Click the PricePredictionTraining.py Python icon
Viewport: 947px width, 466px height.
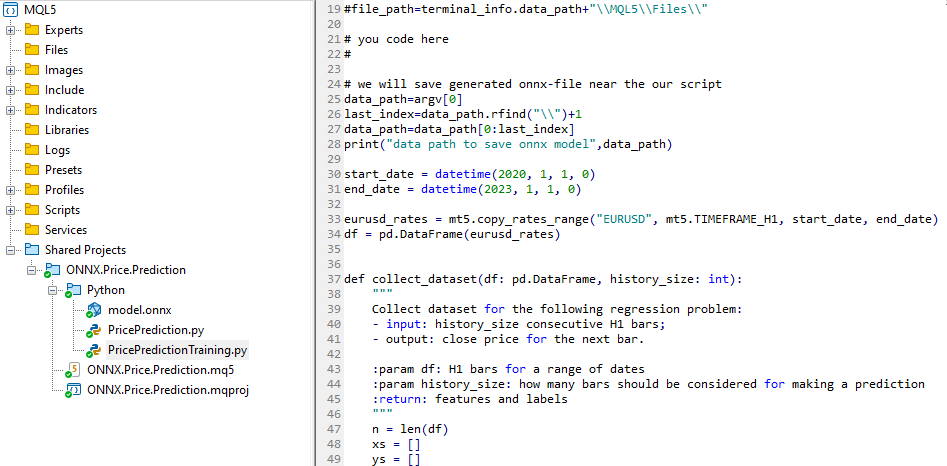(x=95, y=350)
